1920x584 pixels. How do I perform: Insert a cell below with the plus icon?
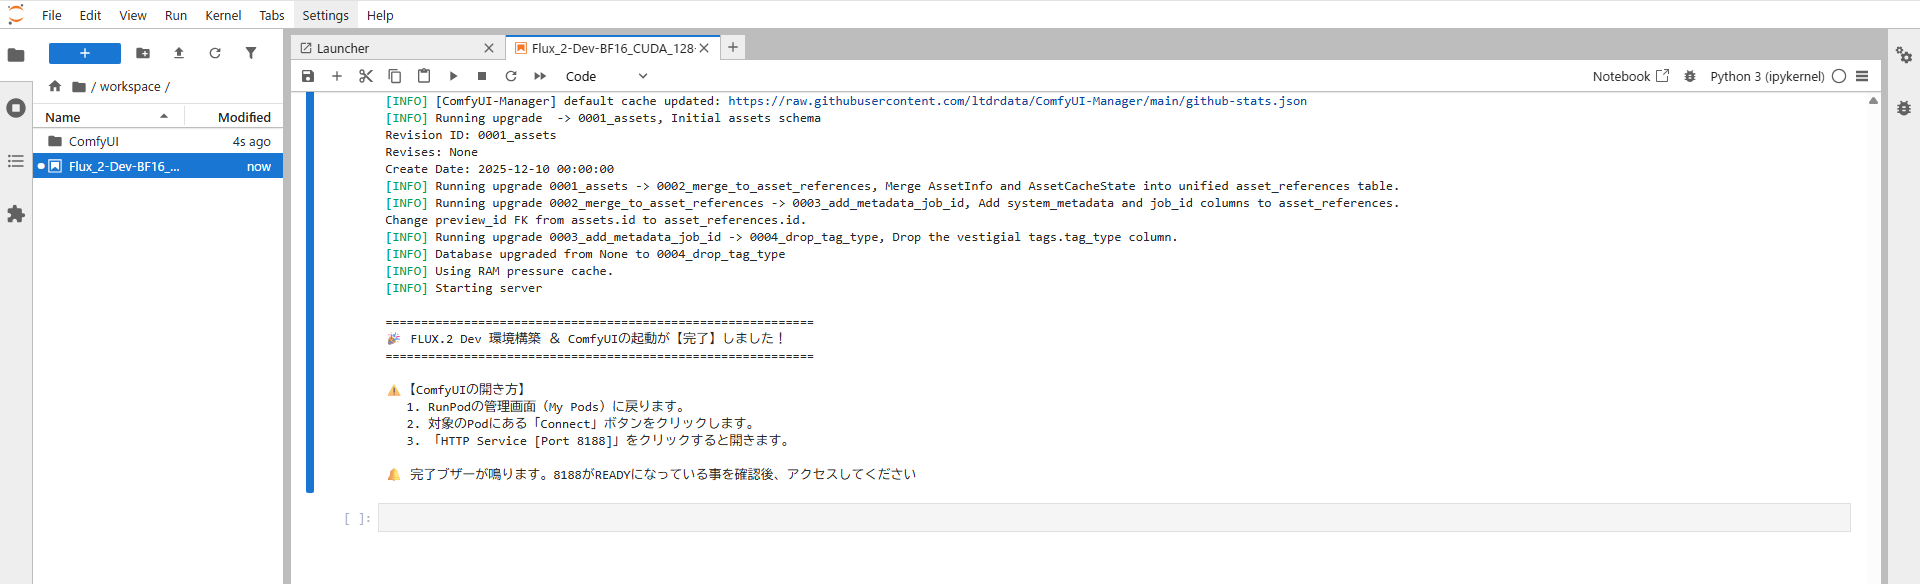[x=337, y=76]
